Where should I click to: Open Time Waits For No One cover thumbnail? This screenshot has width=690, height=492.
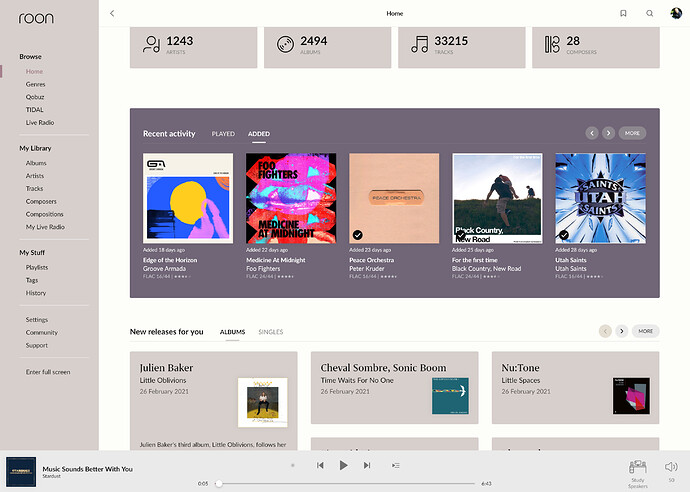point(450,396)
